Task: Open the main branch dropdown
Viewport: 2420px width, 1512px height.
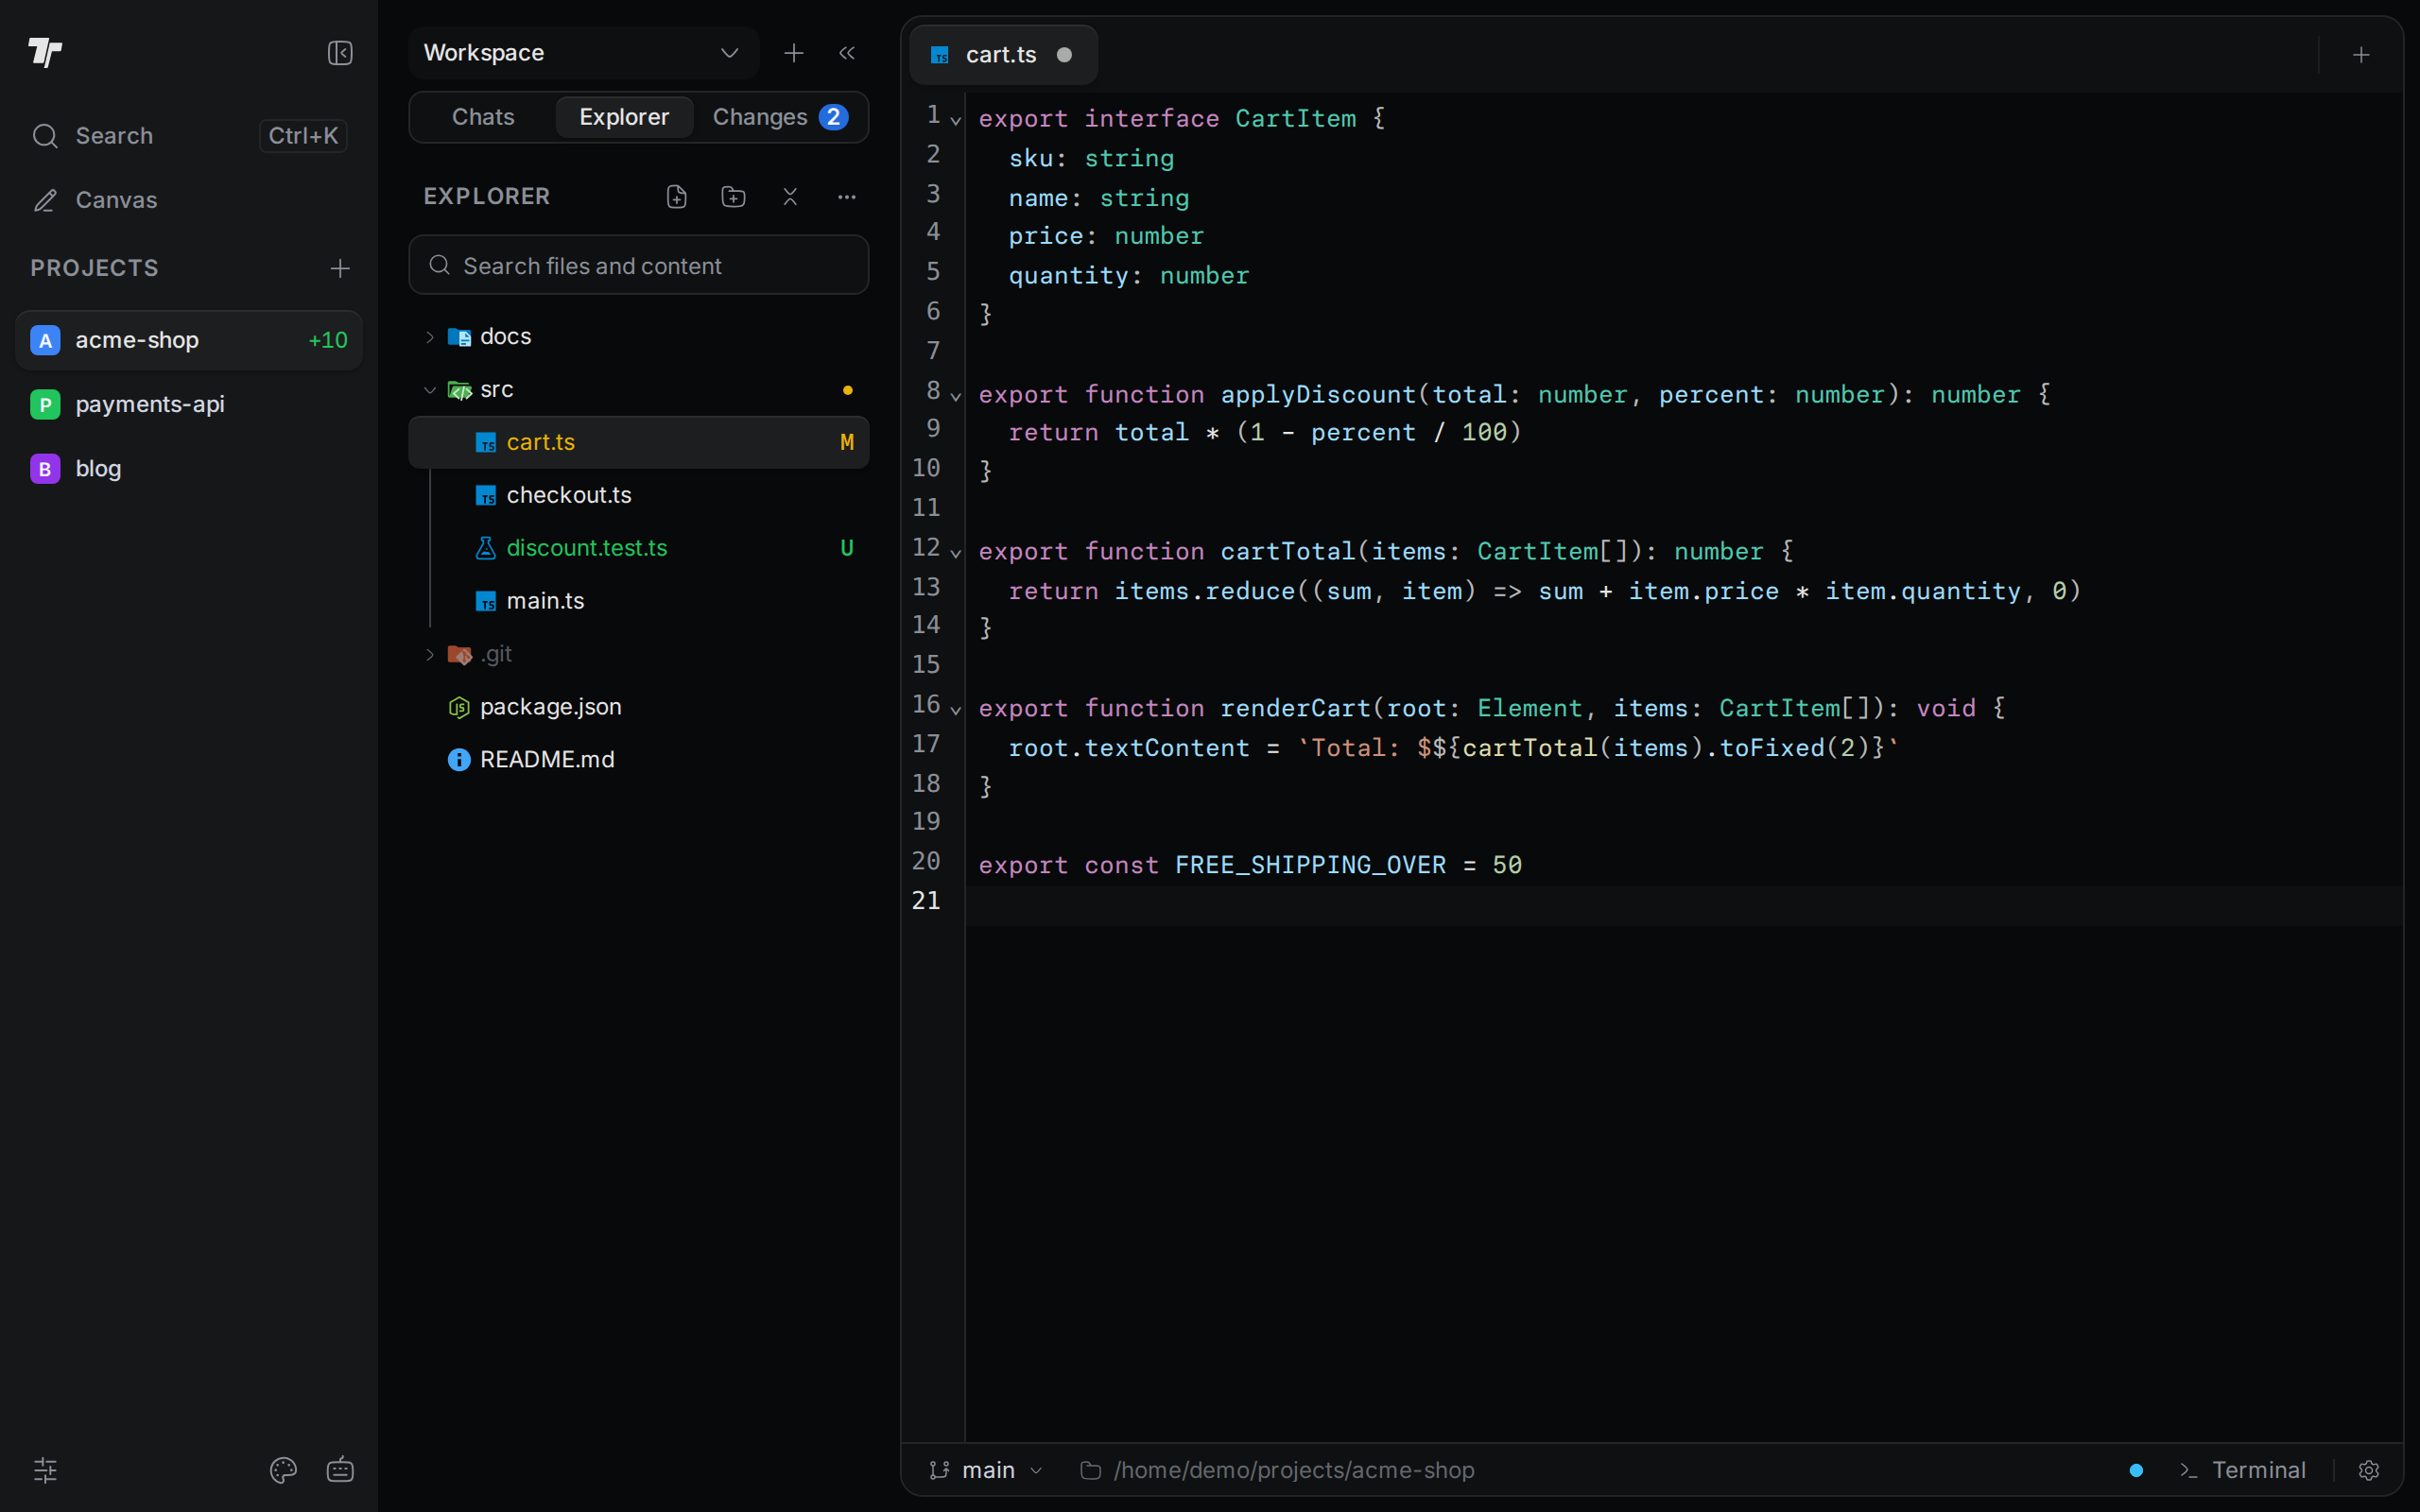Action: tap(986, 1470)
